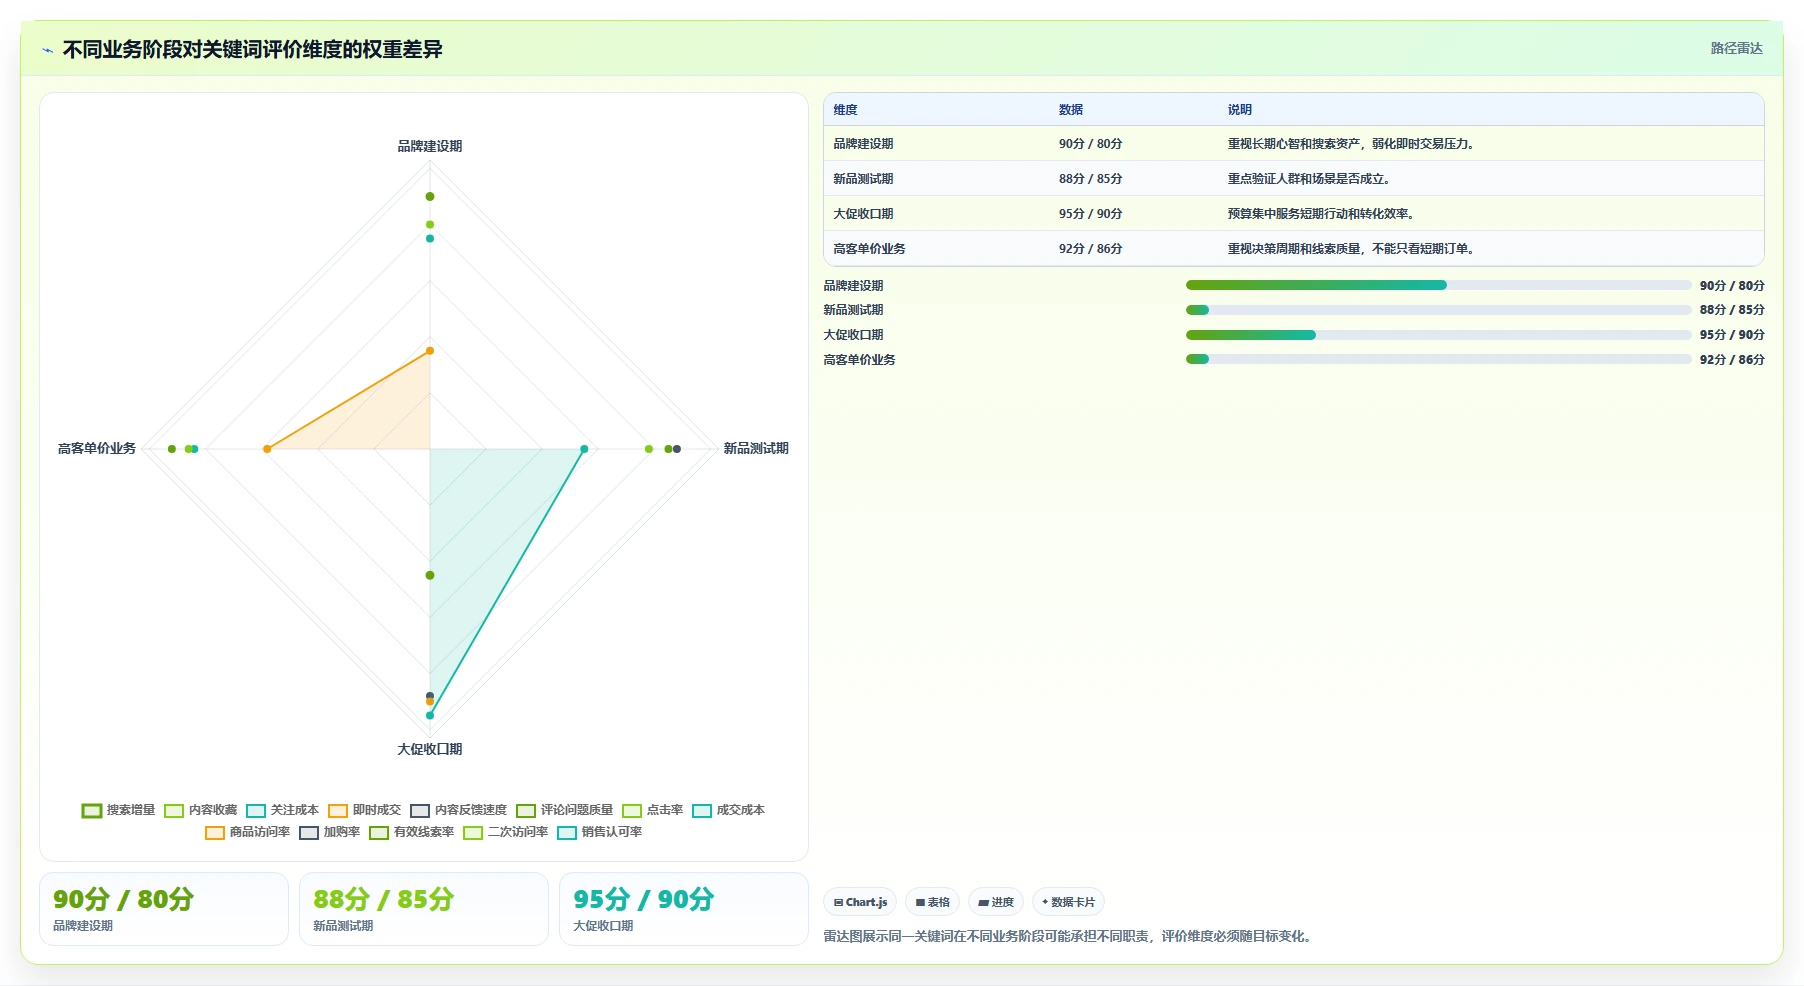1804x986 pixels.
Task: Click the 路径雷达 label in header
Action: [1736, 48]
